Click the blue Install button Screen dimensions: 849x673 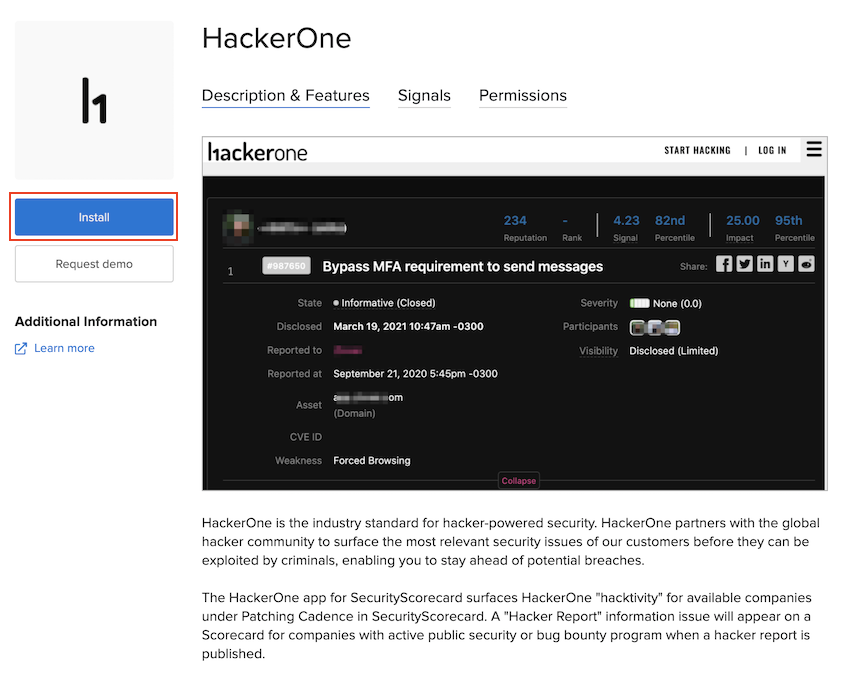(x=94, y=217)
